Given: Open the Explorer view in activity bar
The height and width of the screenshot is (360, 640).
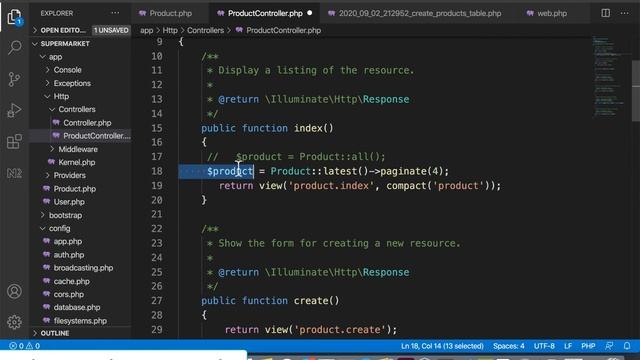Looking at the screenshot, I should (x=14, y=17).
